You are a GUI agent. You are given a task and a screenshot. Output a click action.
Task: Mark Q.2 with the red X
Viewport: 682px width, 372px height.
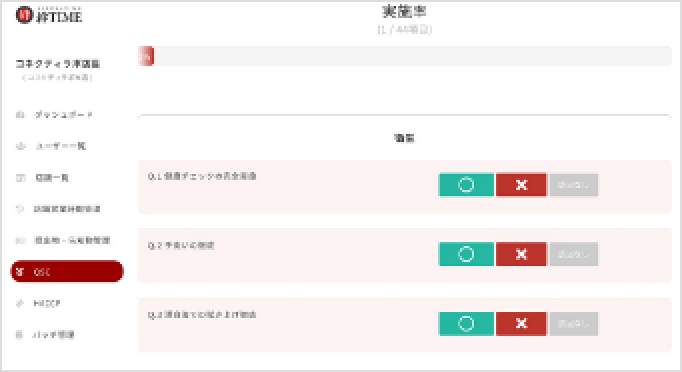521,254
